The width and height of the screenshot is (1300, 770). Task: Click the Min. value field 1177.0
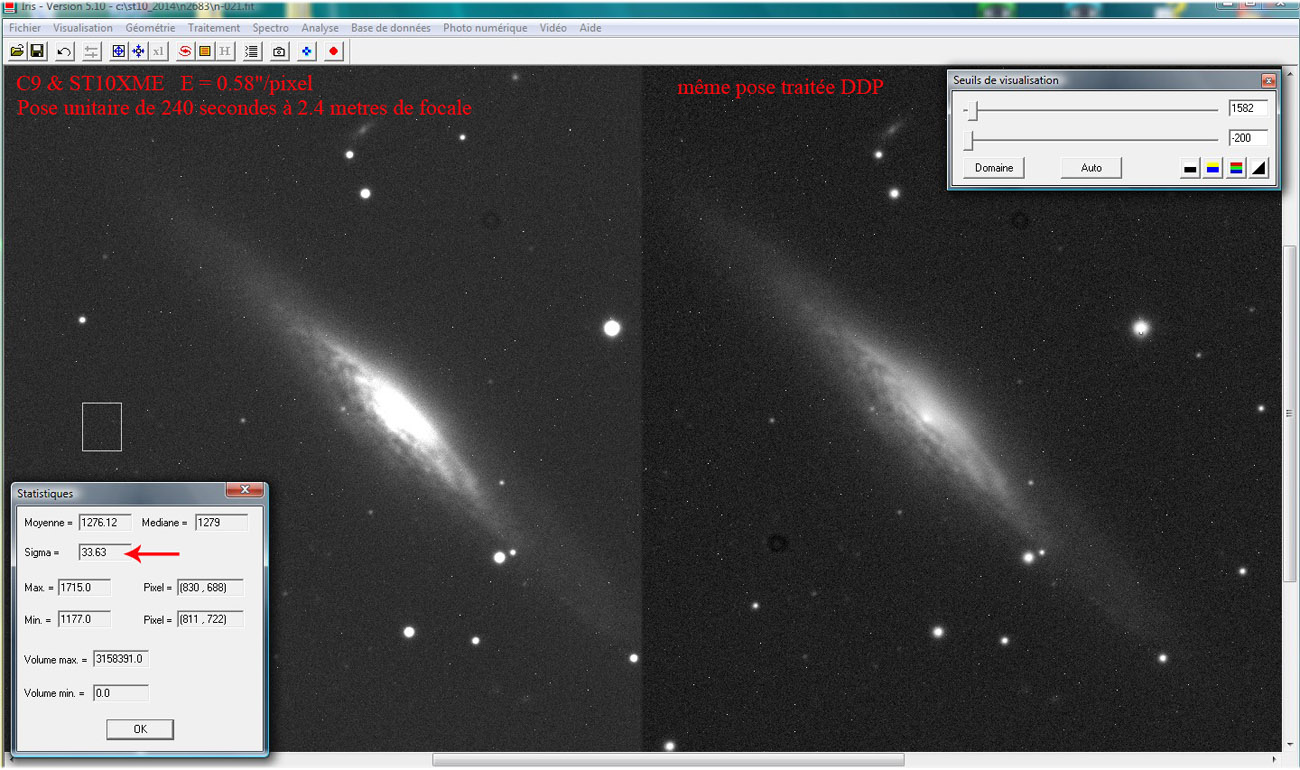point(84,619)
